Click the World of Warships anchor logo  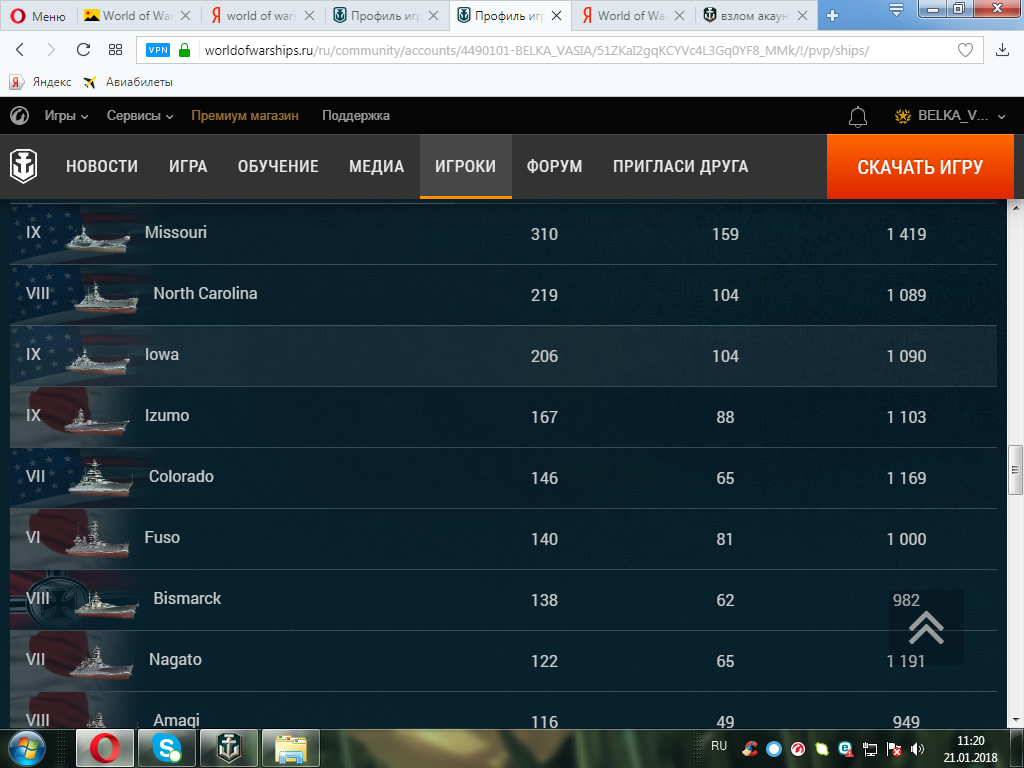pyautogui.click(x=24, y=166)
